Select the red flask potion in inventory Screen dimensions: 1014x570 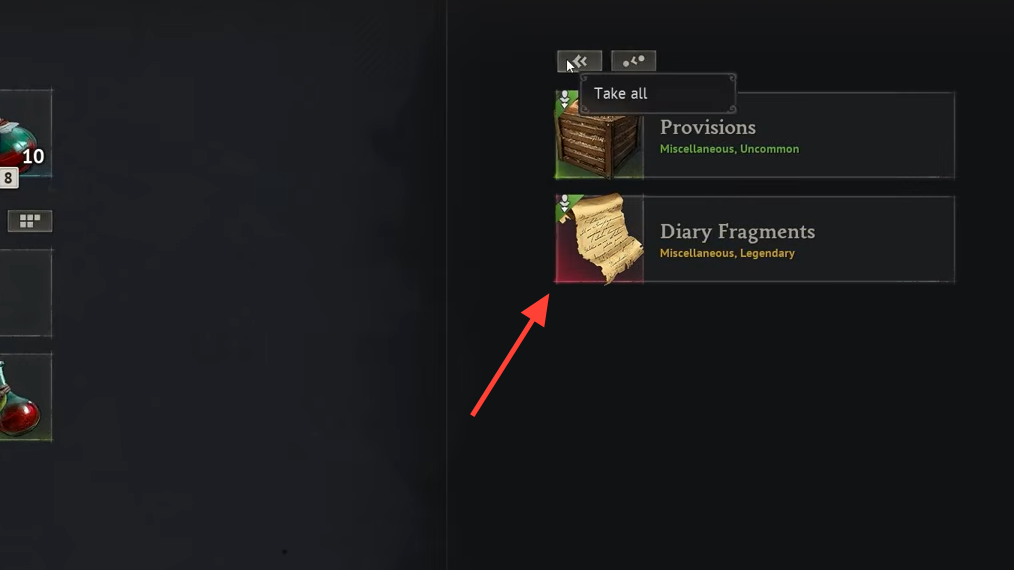click(25, 397)
